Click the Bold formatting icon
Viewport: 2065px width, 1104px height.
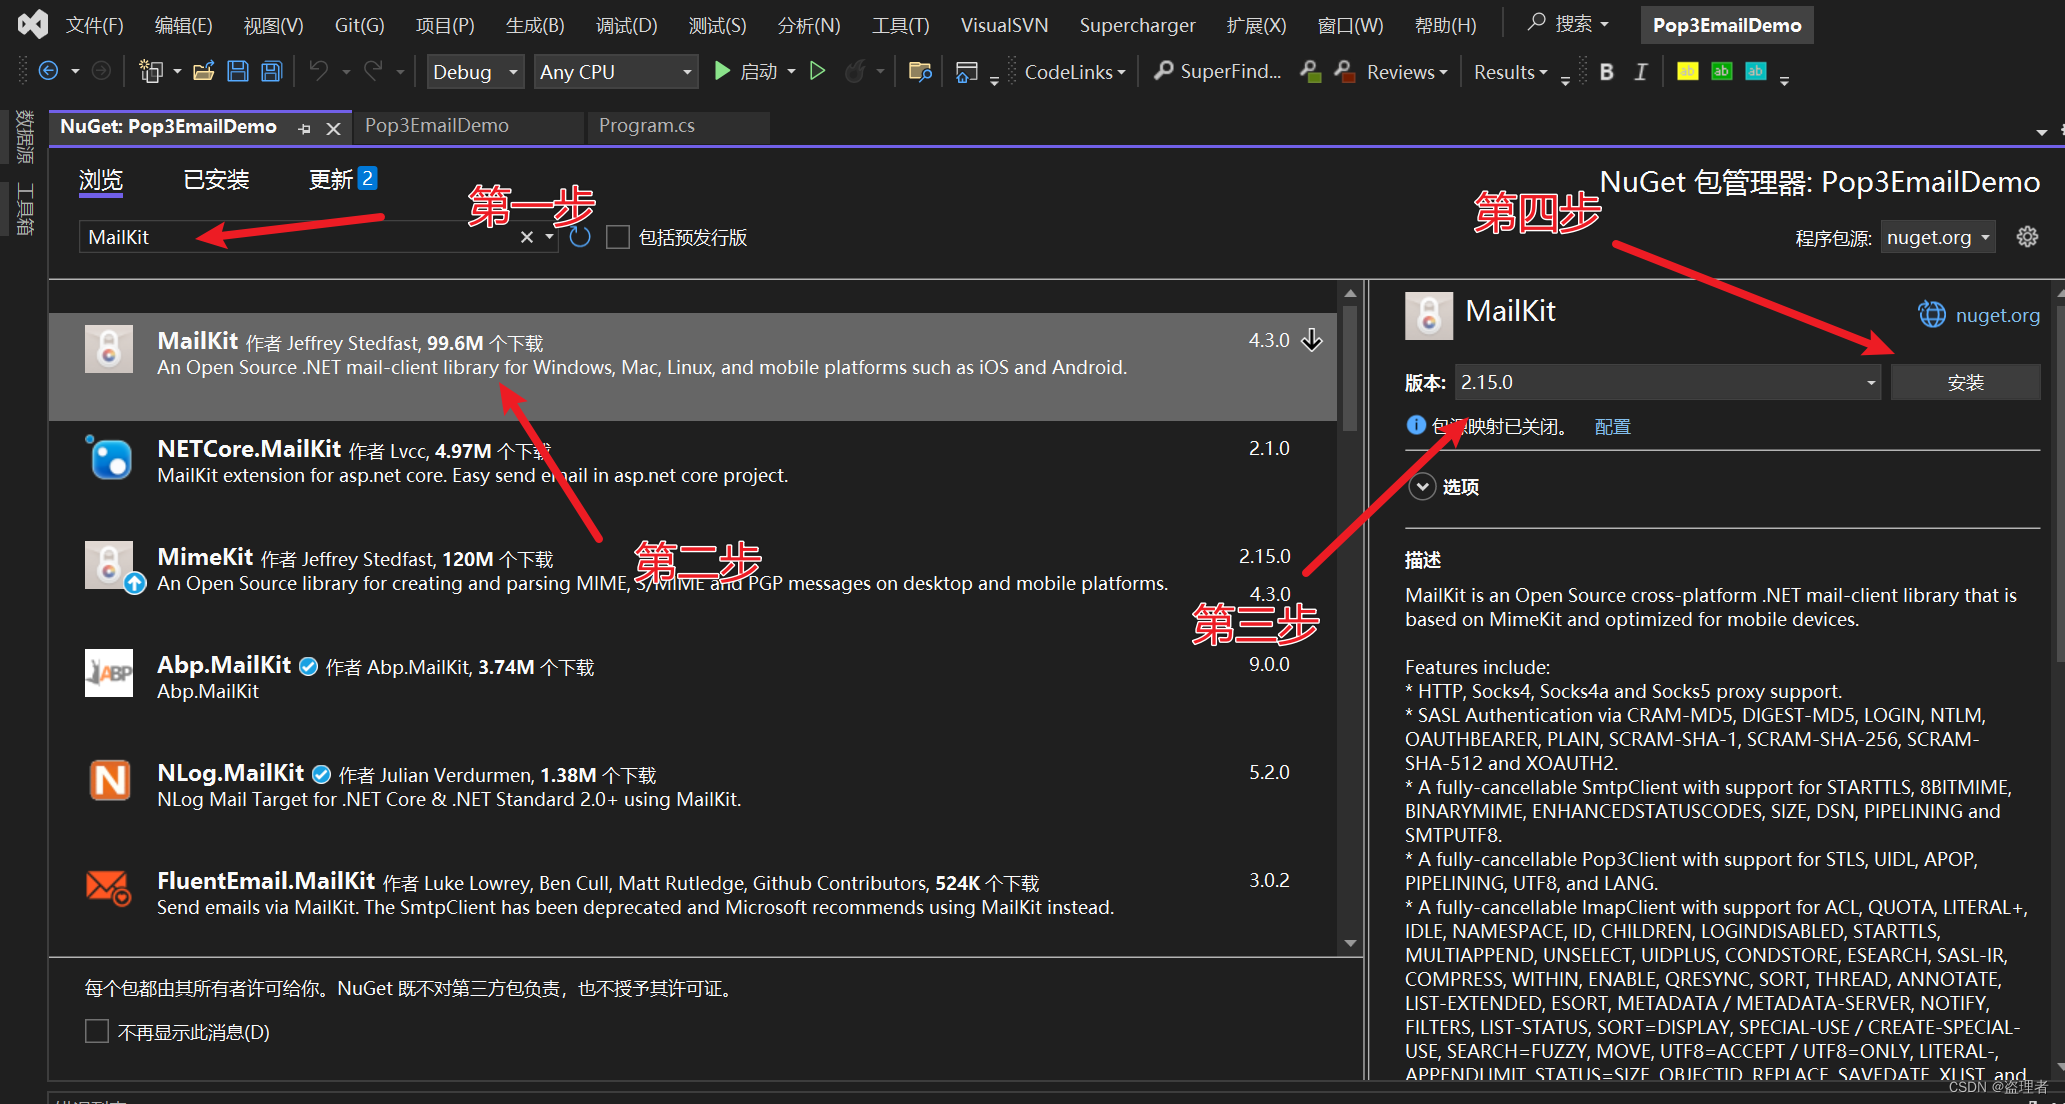(x=1606, y=71)
